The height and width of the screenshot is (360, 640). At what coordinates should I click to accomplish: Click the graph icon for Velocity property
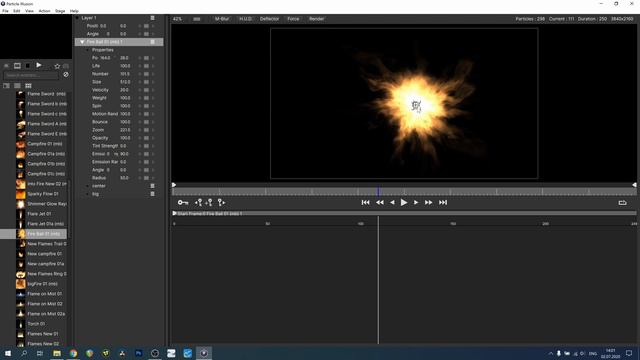146,90
